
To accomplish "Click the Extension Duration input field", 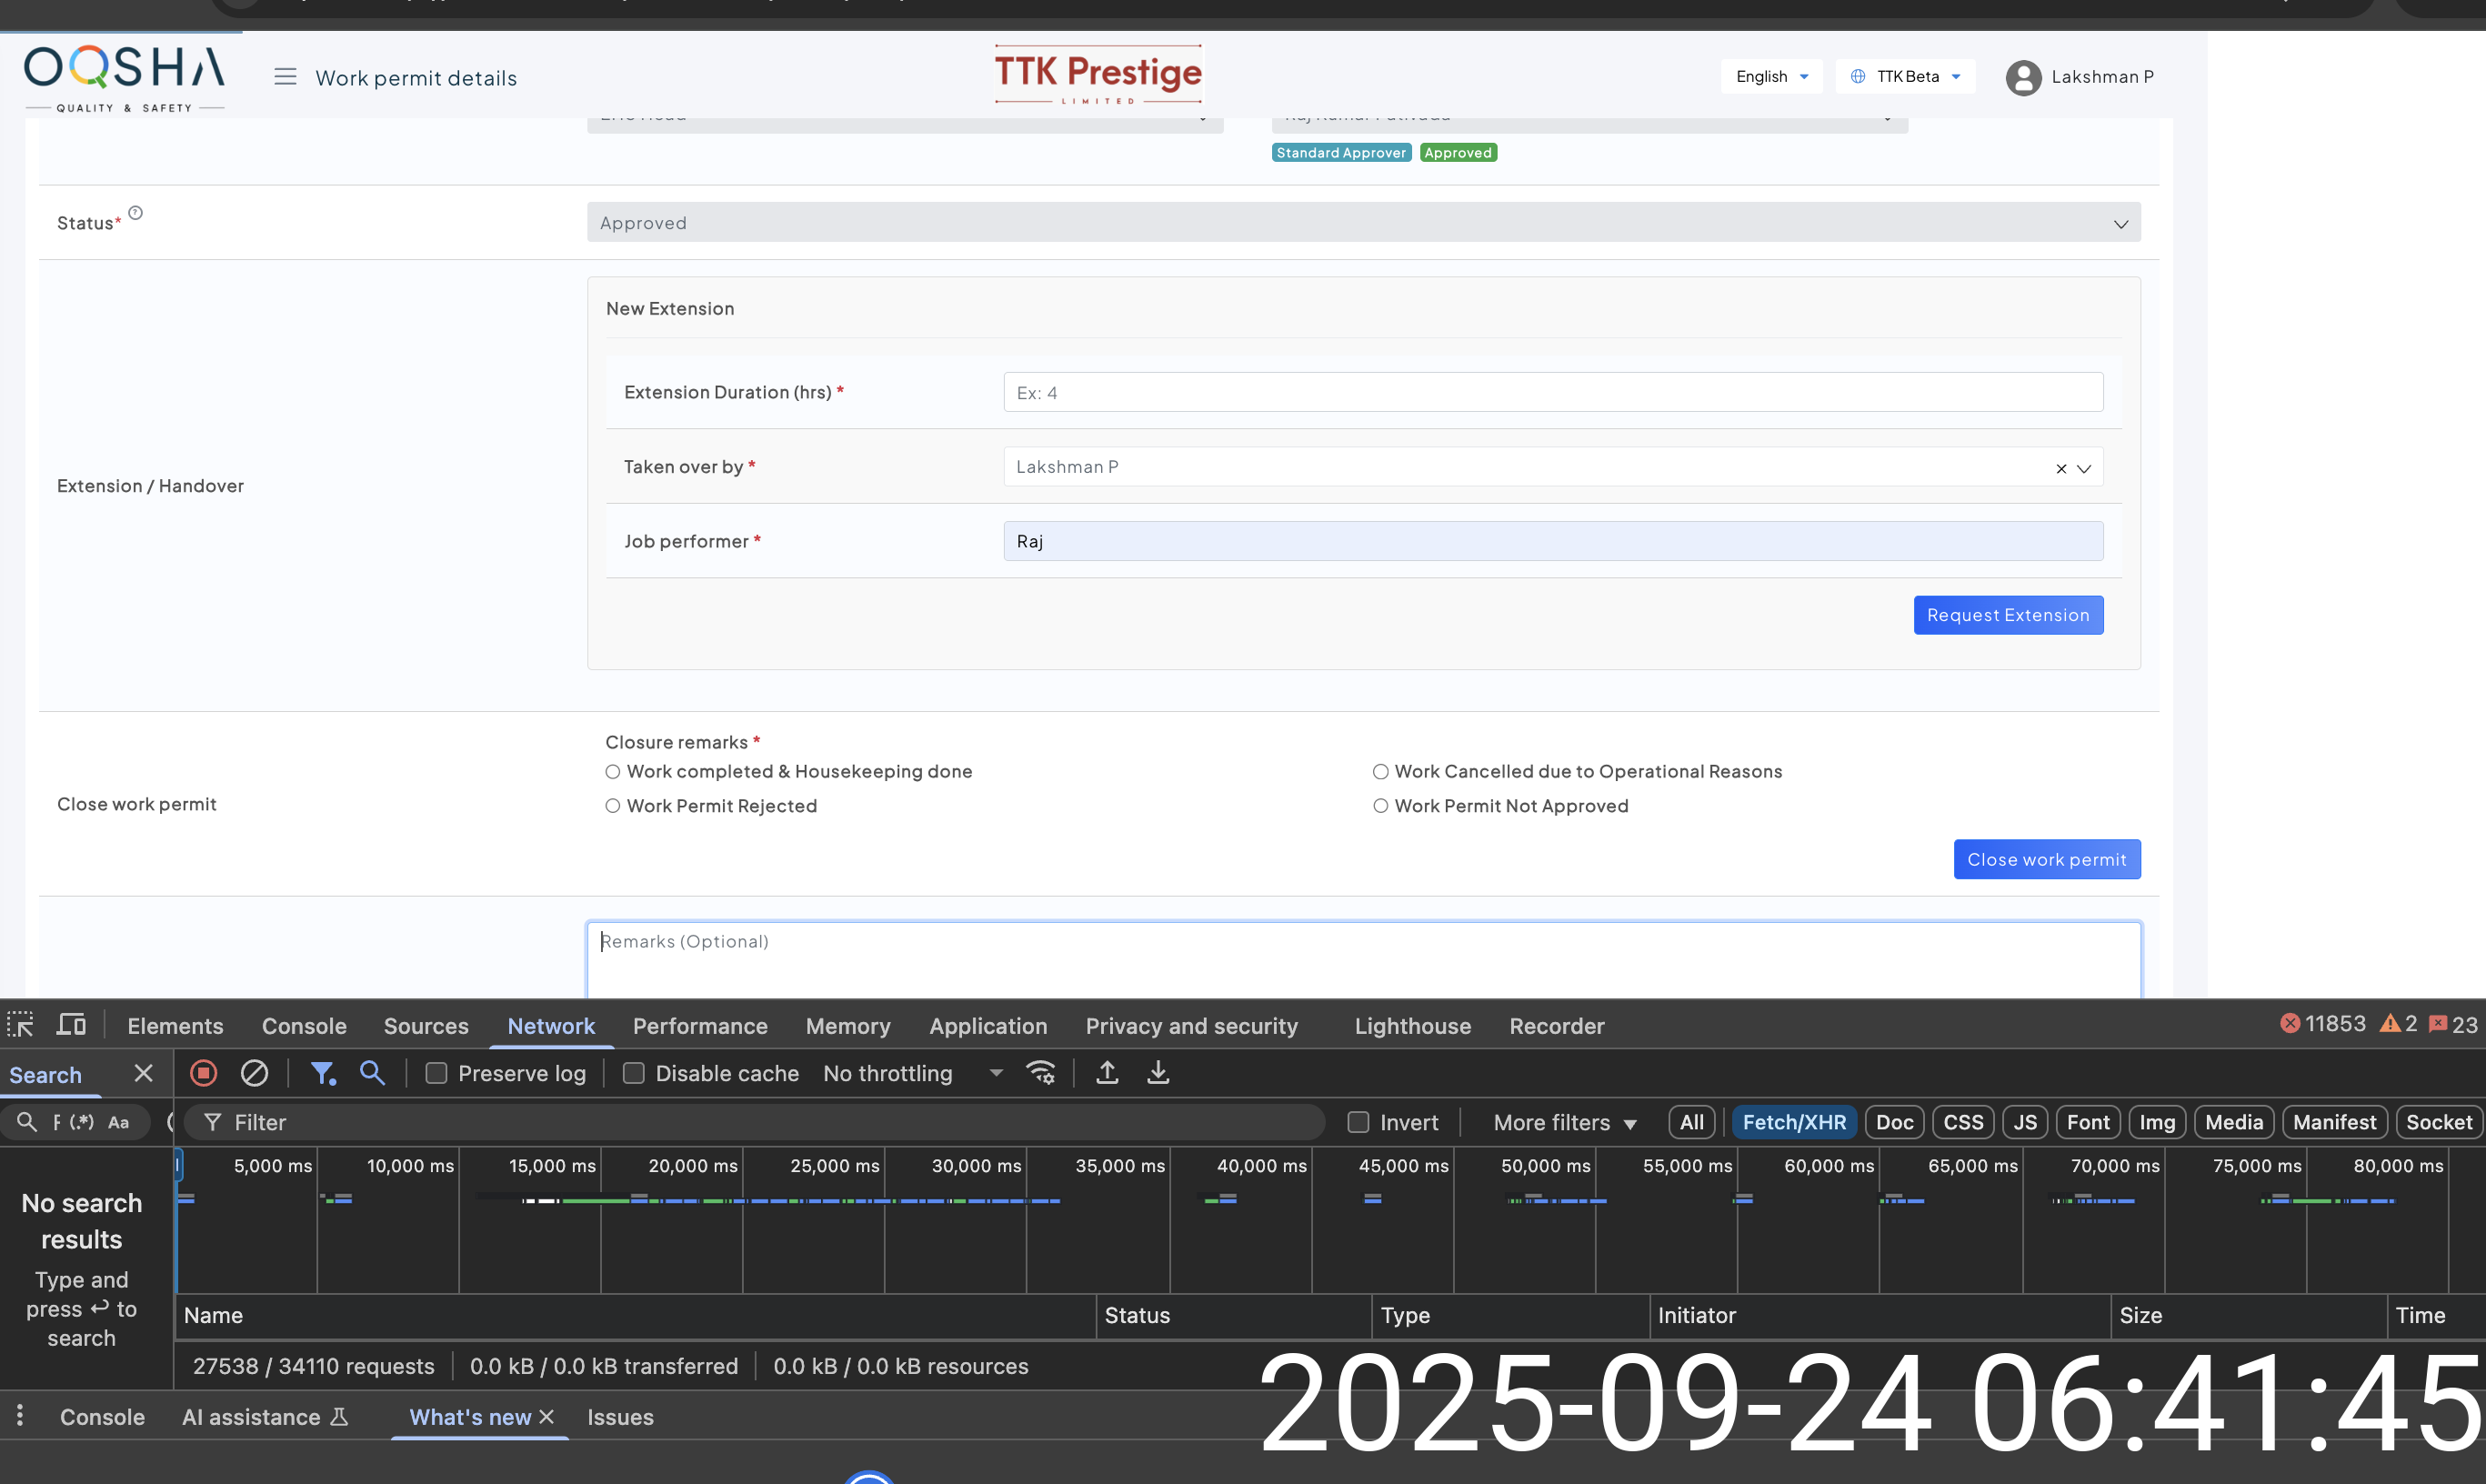I will [x=1552, y=392].
